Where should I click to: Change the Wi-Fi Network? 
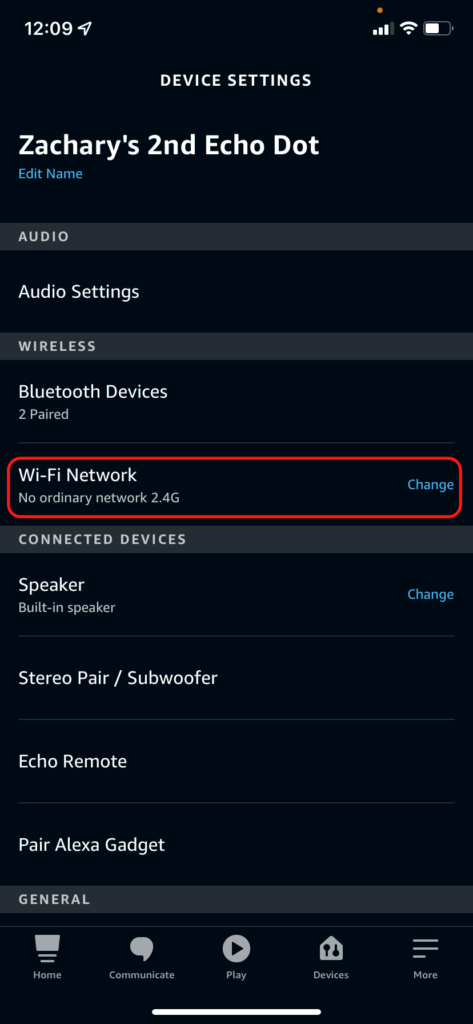coord(431,485)
